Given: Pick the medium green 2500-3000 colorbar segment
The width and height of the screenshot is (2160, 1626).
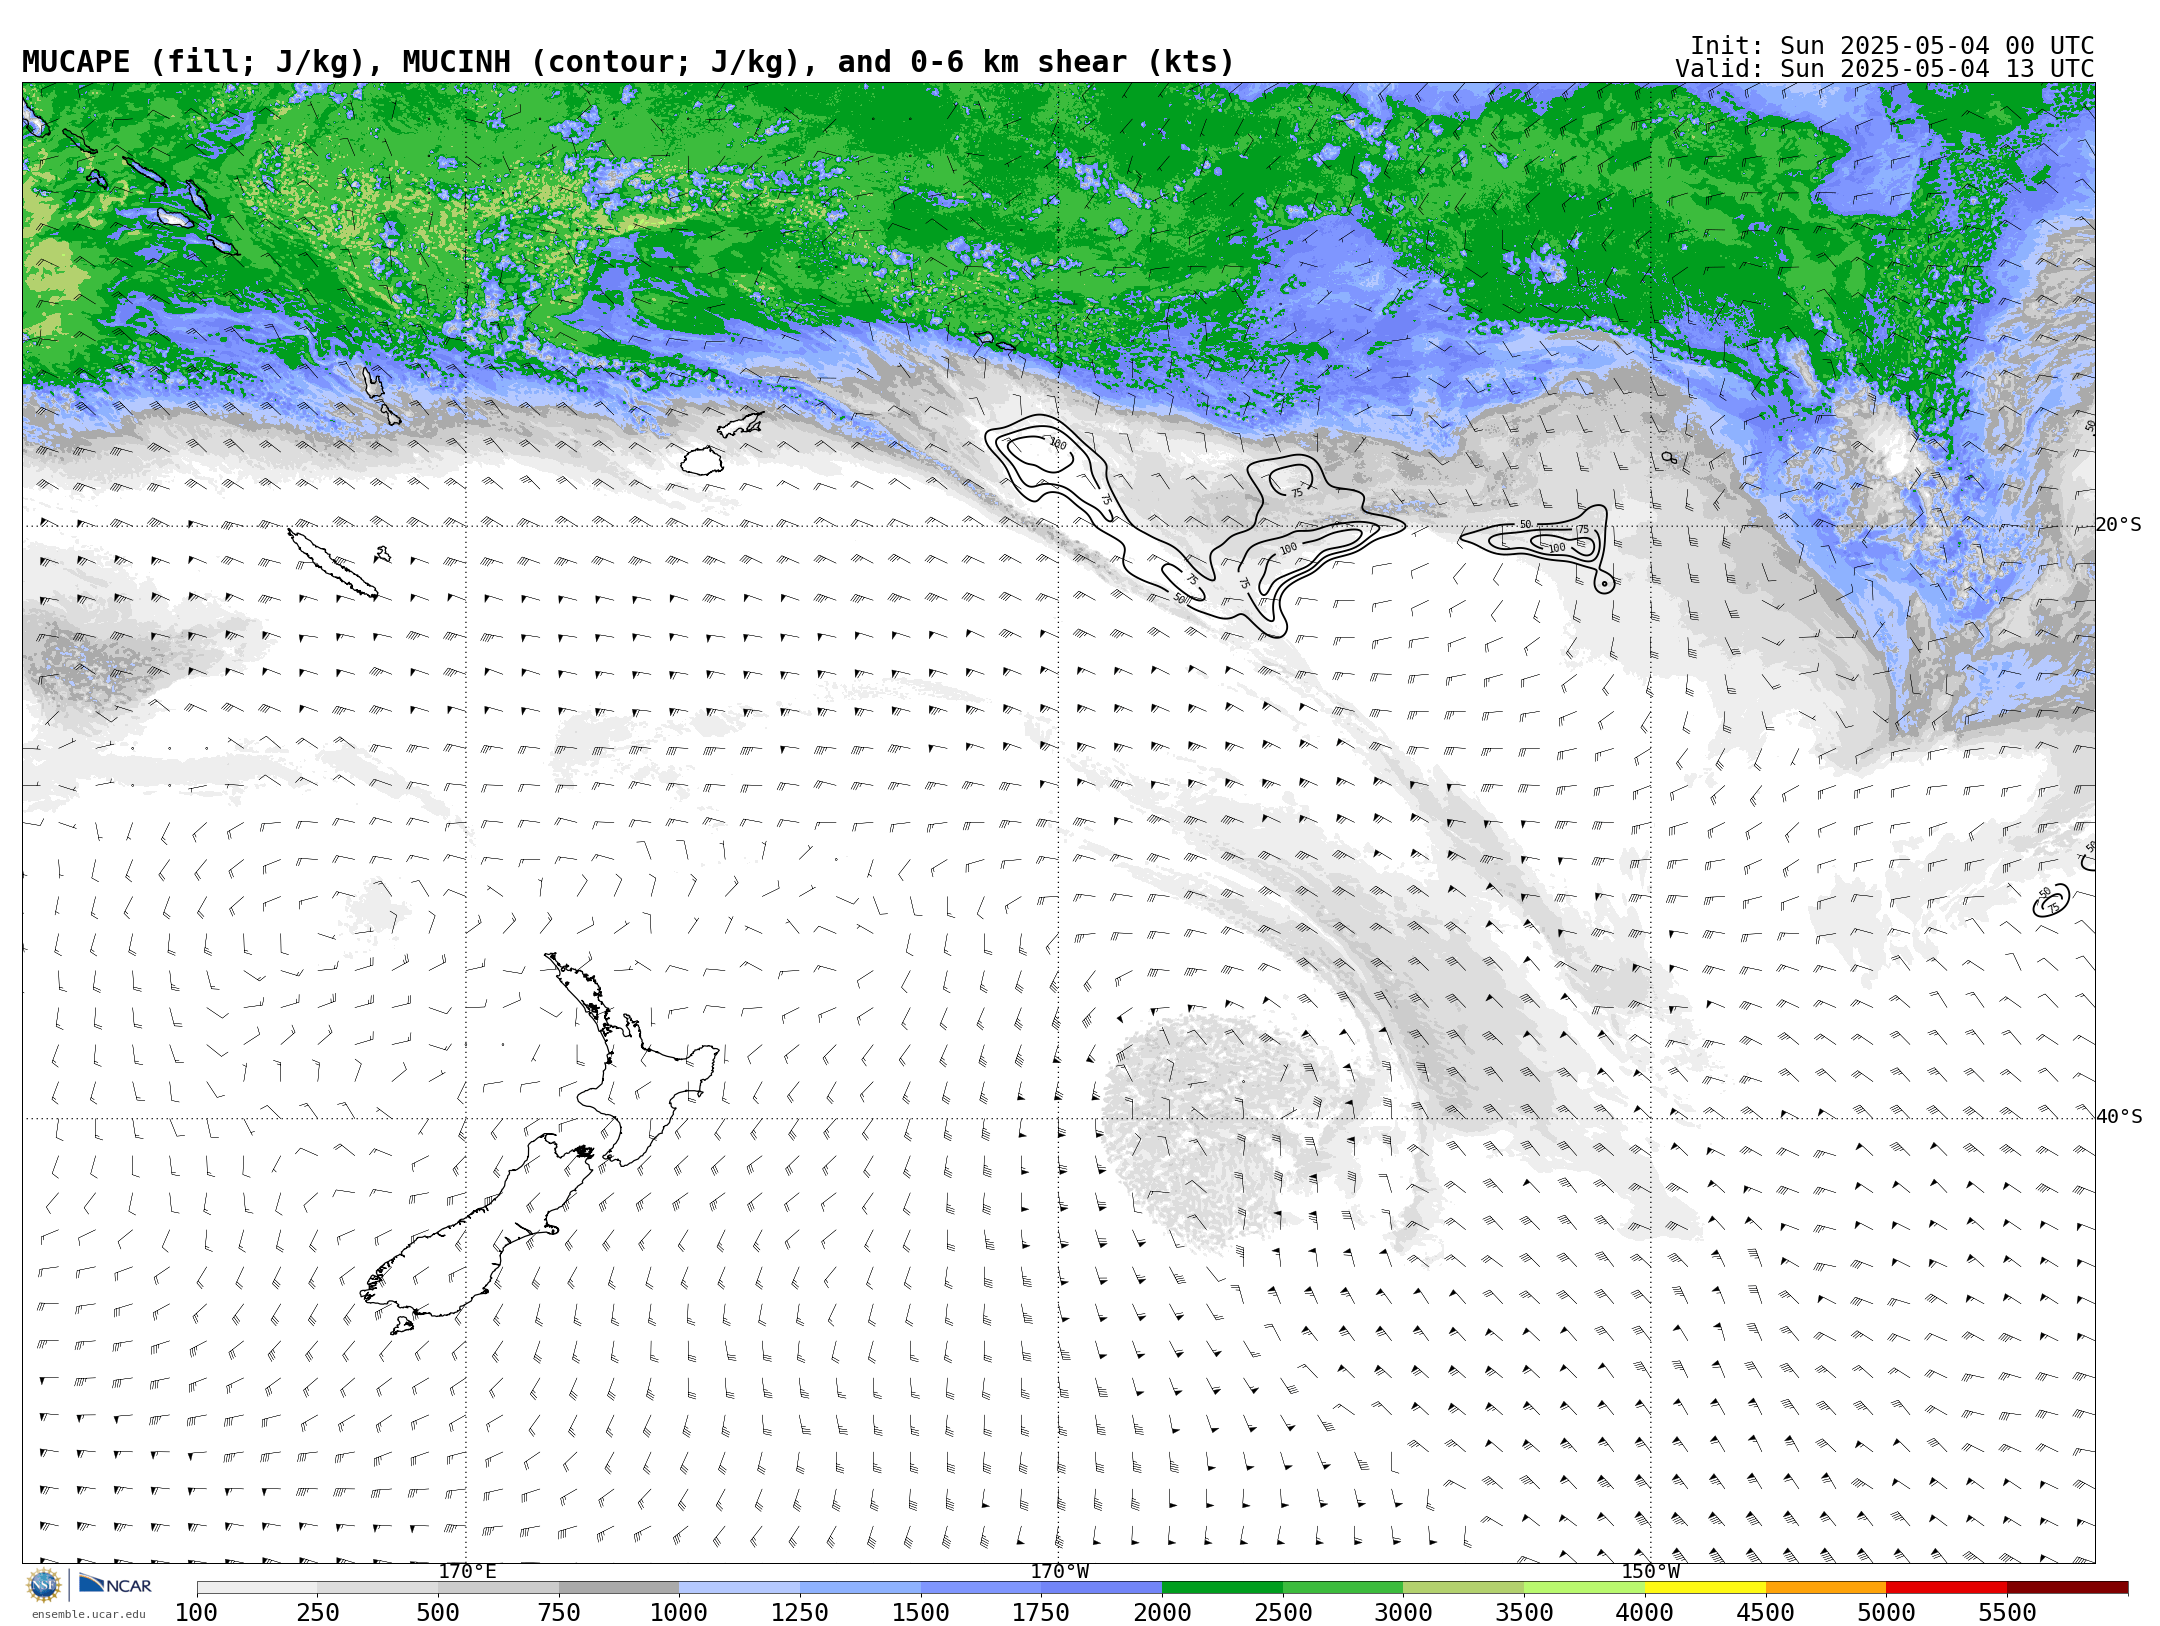Looking at the screenshot, I should pyautogui.click(x=1343, y=1588).
